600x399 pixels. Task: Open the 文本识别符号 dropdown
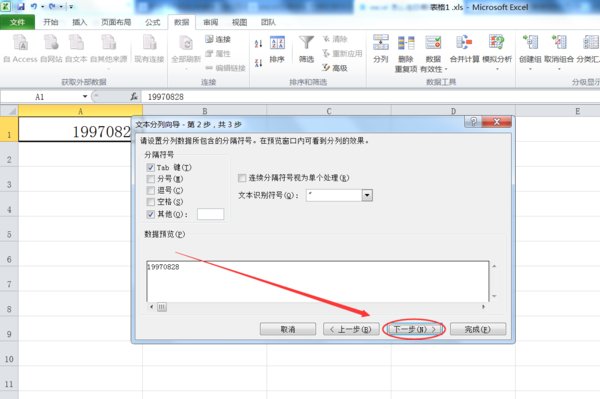(367, 195)
